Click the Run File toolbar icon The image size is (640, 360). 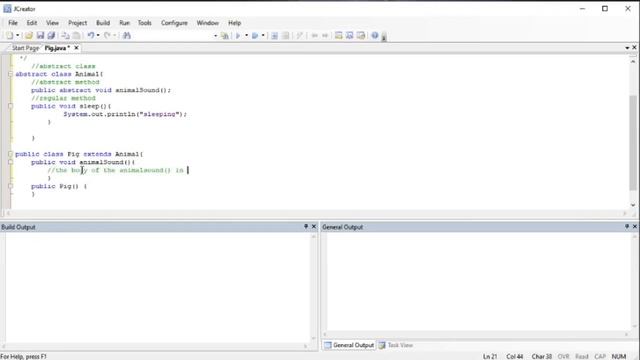[x=255, y=36]
